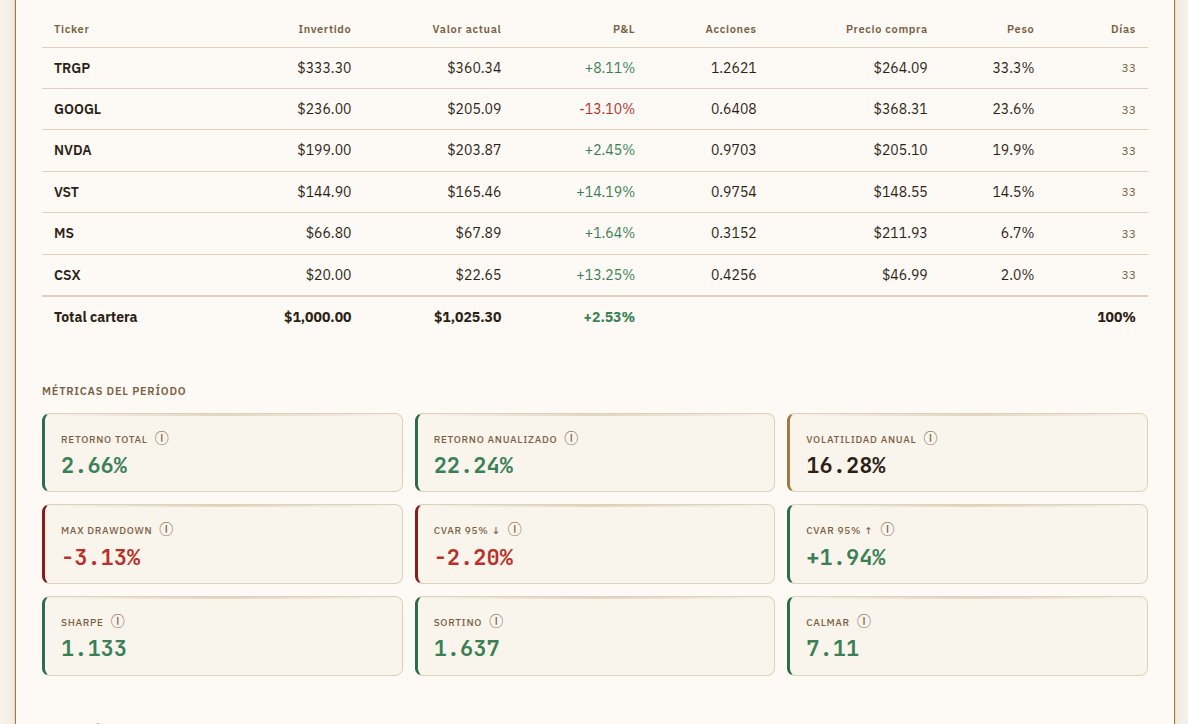
Task: Open info icon next to Retorno Total
Action: (162, 438)
